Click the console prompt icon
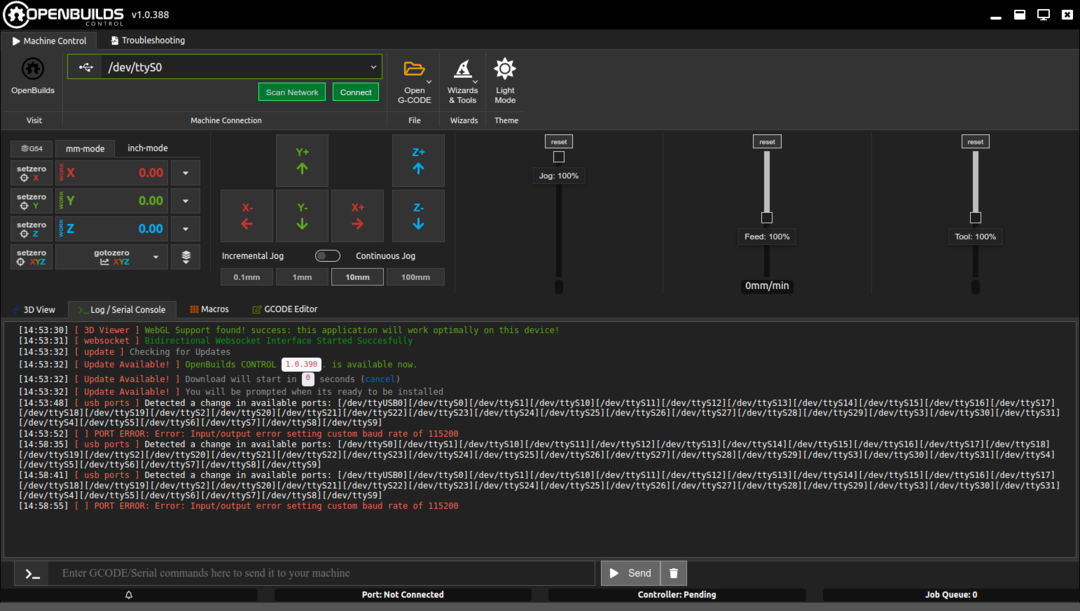Image resolution: width=1080 pixels, height=611 pixels. (x=32, y=573)
